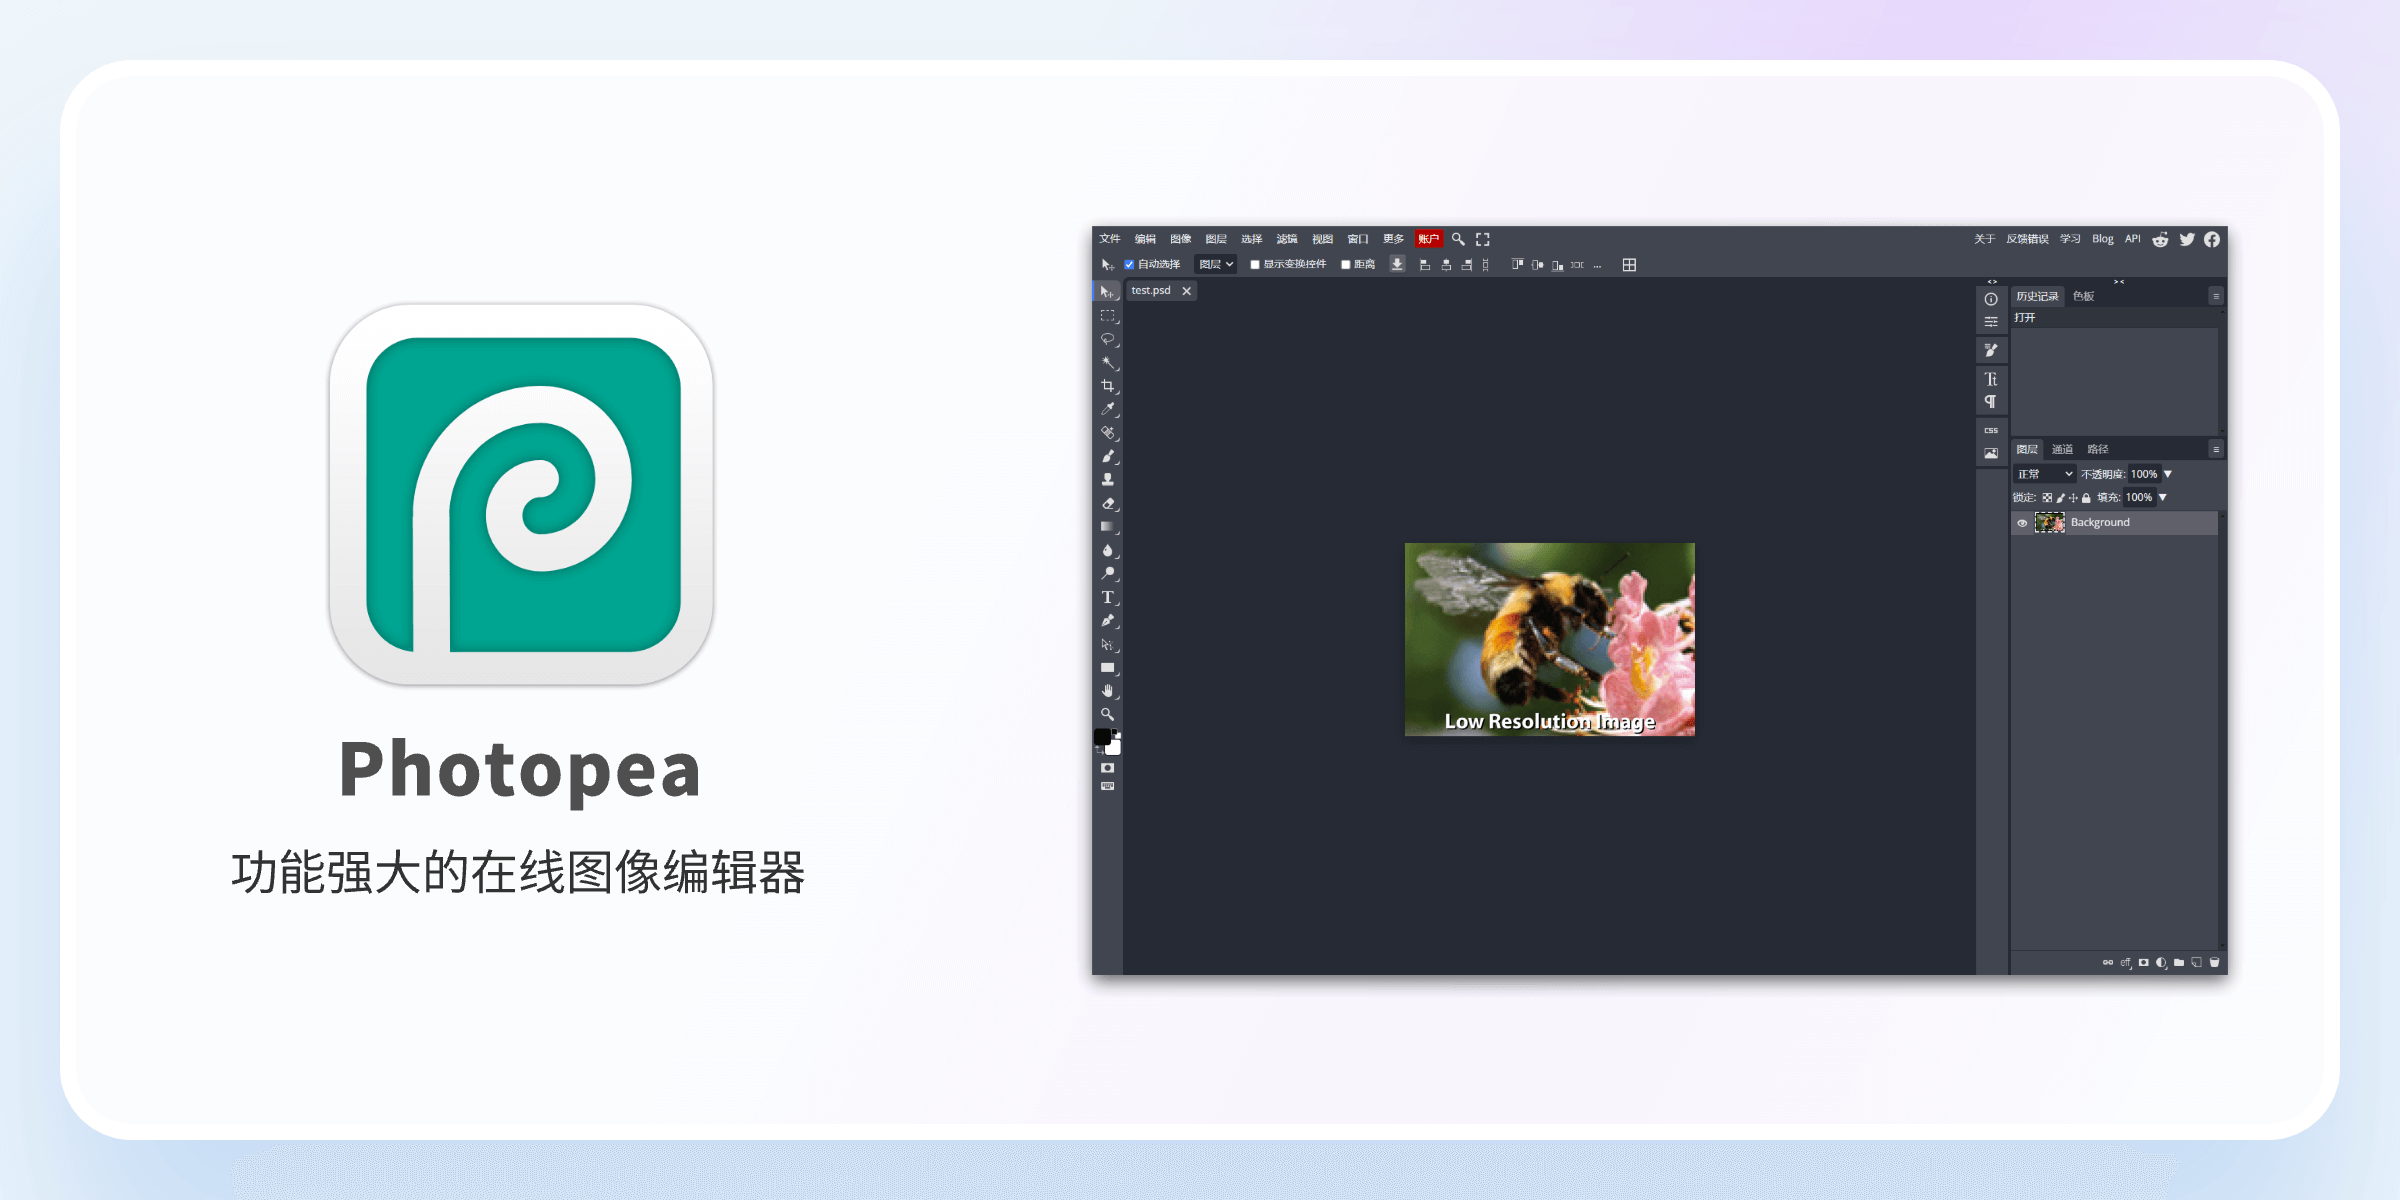Align right edges icon in options bar
The image size is (2400, 1200).
(1467, 265)
